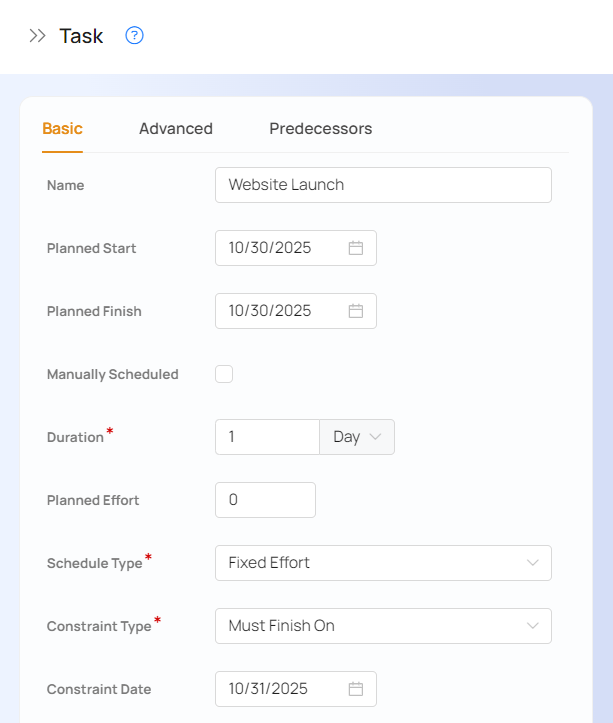
Task: Switch to the Predecessors tab
Action: (320, 129)
